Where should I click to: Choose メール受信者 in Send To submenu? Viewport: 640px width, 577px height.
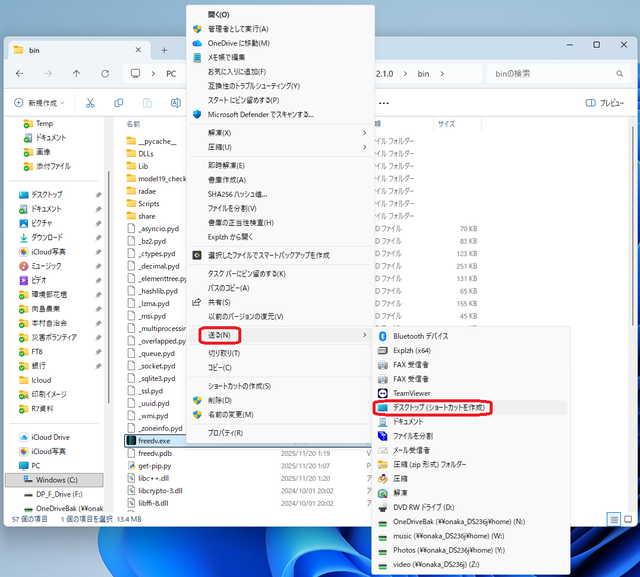[x=471, y=450]
